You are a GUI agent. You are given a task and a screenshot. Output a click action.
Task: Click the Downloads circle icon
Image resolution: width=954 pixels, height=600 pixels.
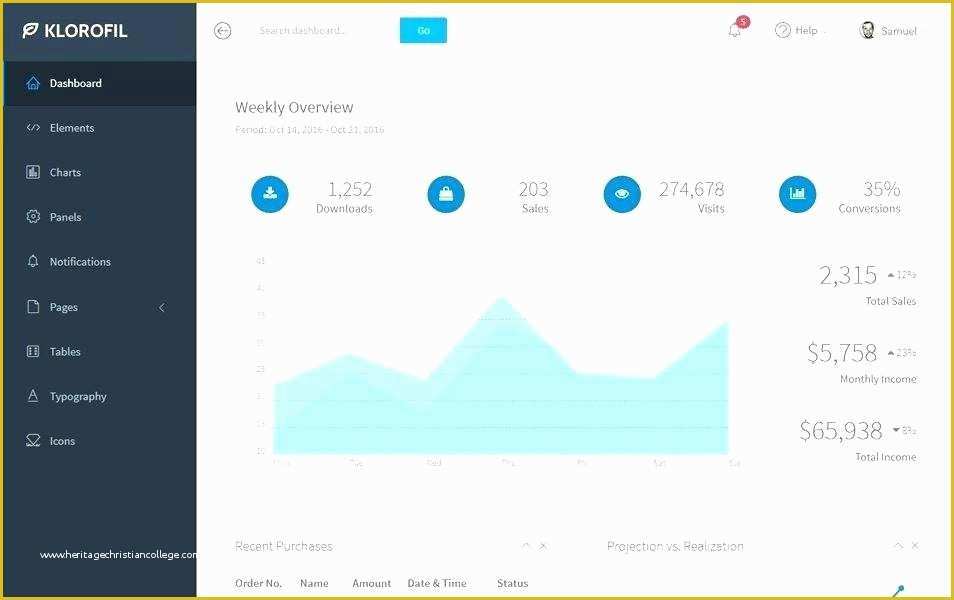tap(270, 194)
